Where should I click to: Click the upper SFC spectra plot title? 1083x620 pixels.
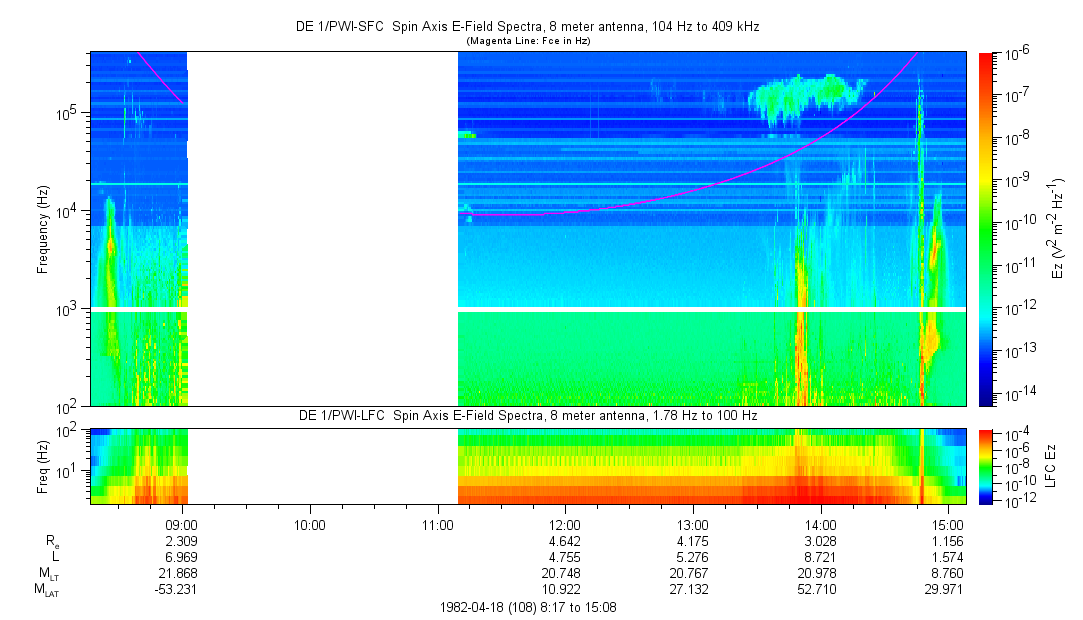click(528, 25)
